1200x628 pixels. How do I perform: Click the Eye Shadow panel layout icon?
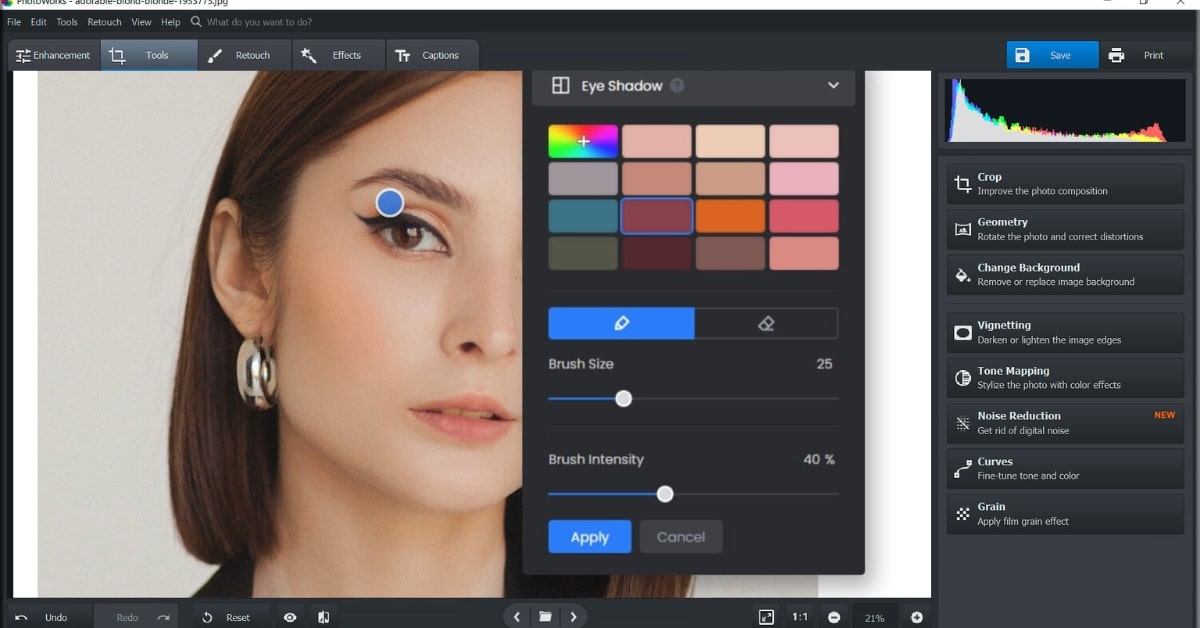click(x=560, y=86)
